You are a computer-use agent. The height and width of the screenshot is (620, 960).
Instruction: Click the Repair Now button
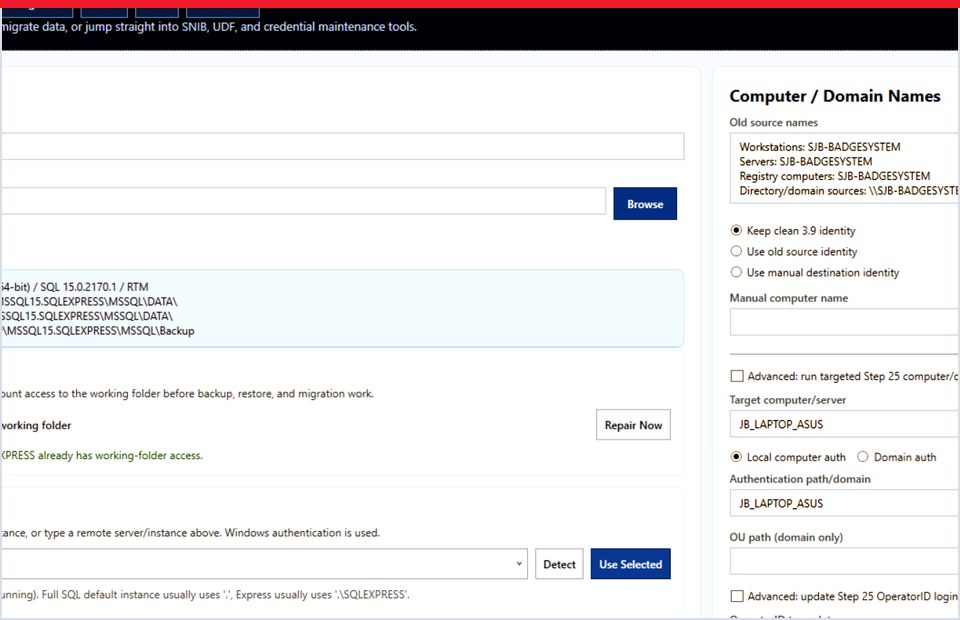click(633, 425)
